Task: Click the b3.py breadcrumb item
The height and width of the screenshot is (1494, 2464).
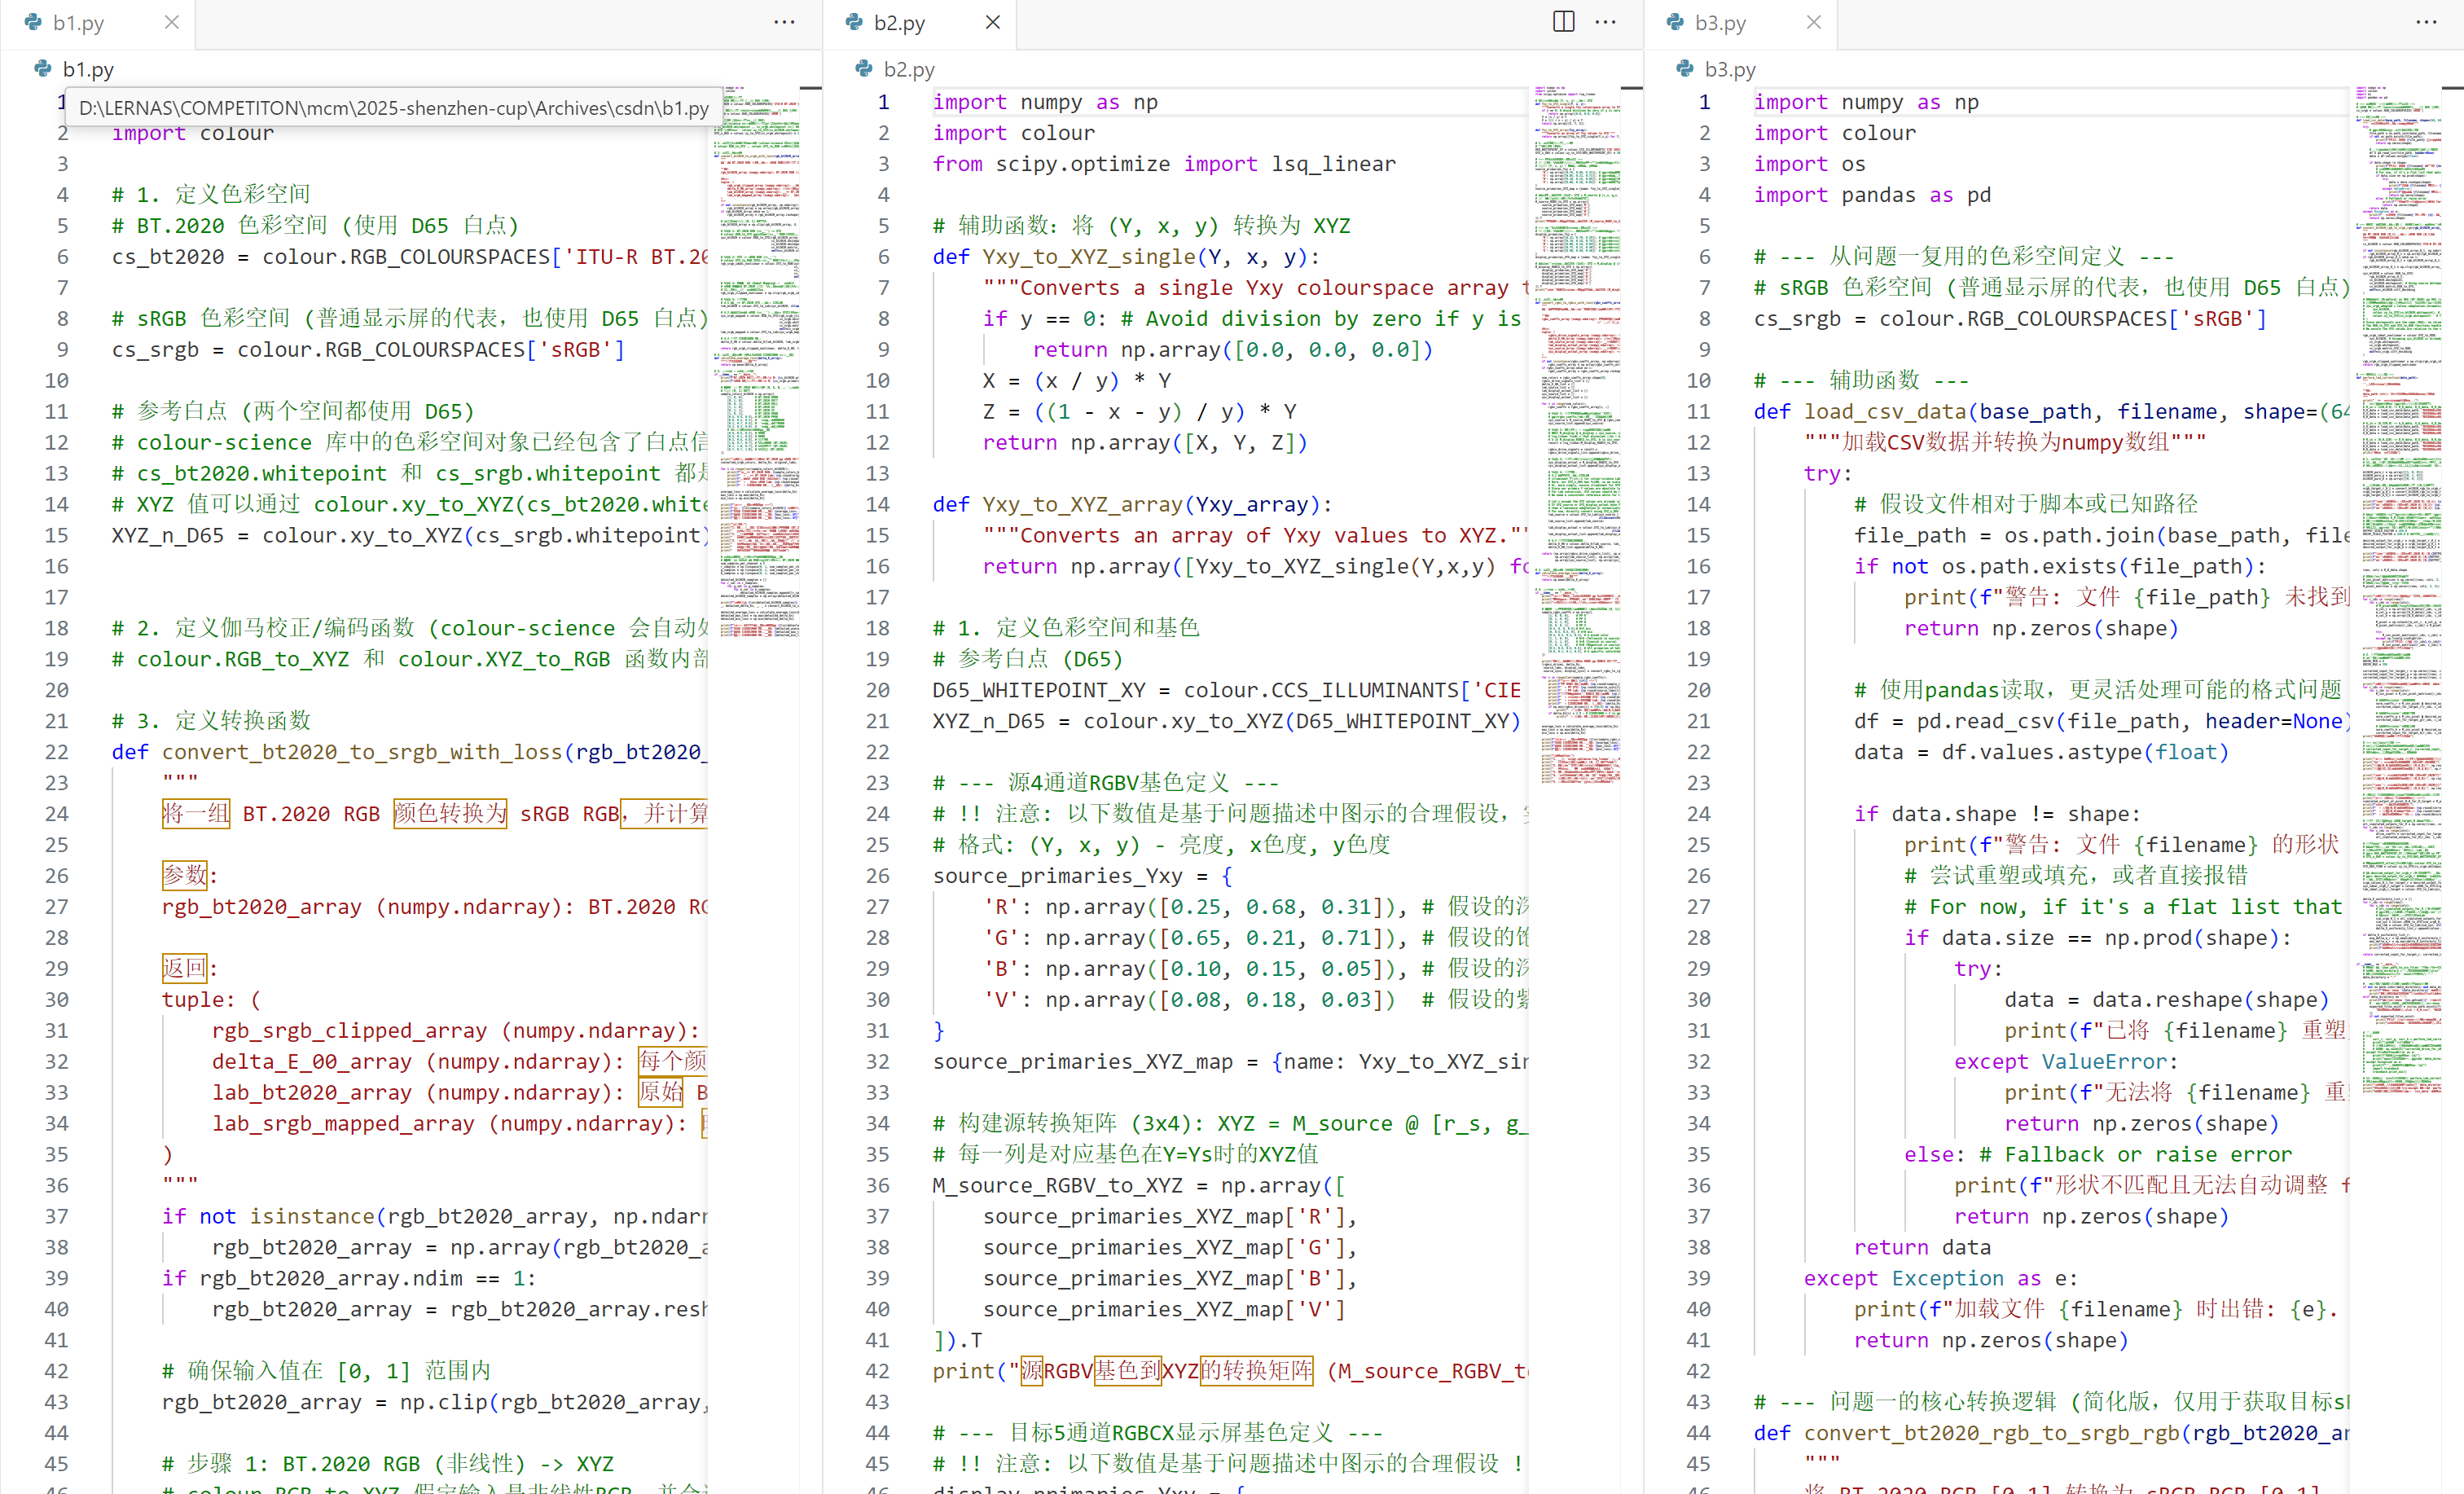Action: point(1730,69)
